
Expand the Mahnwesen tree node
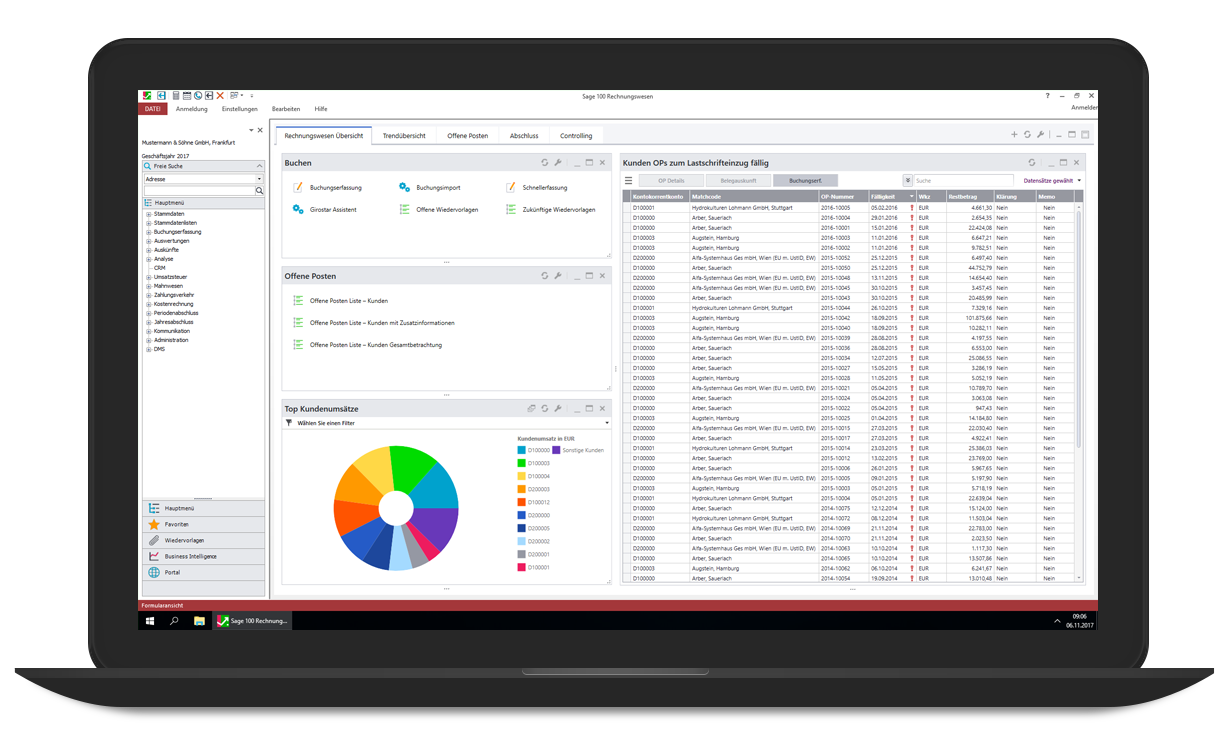(149, 286)
